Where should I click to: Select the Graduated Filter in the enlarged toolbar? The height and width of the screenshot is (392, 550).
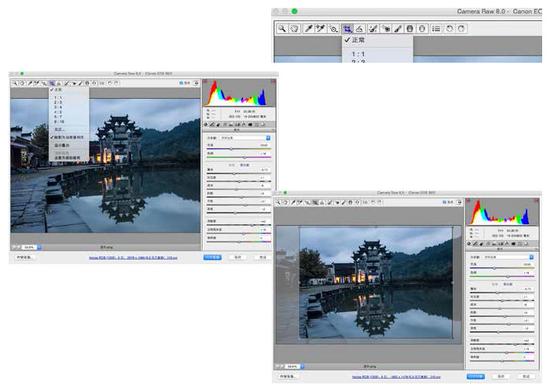tap(410, 28)
